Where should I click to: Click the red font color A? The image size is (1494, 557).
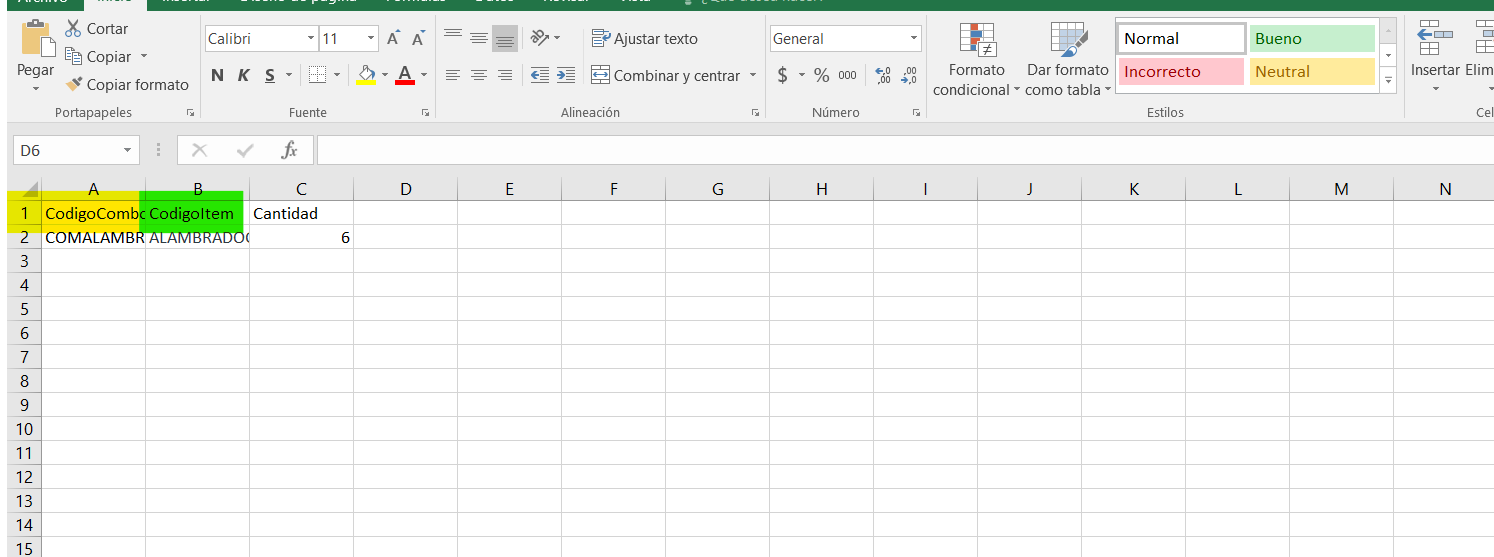[x=405, y=75]
